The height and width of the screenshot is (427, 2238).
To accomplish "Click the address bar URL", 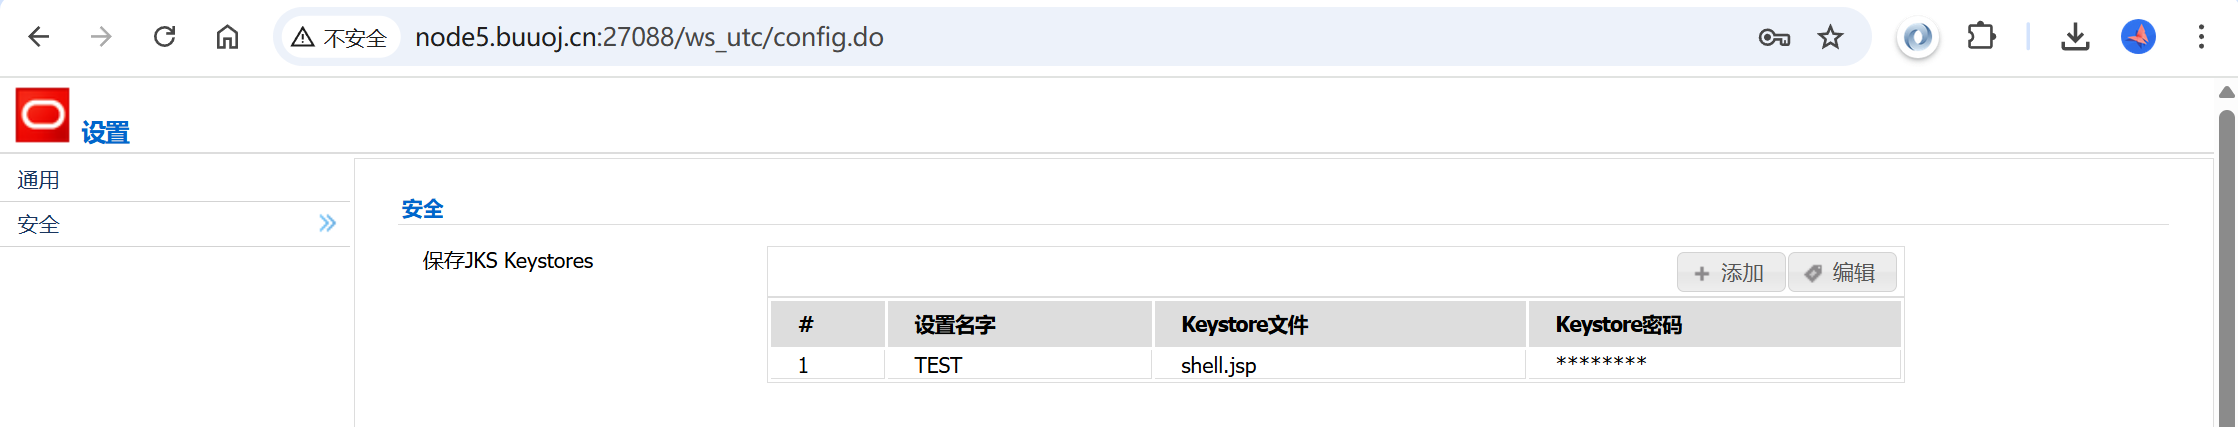I will coord(649,37).
